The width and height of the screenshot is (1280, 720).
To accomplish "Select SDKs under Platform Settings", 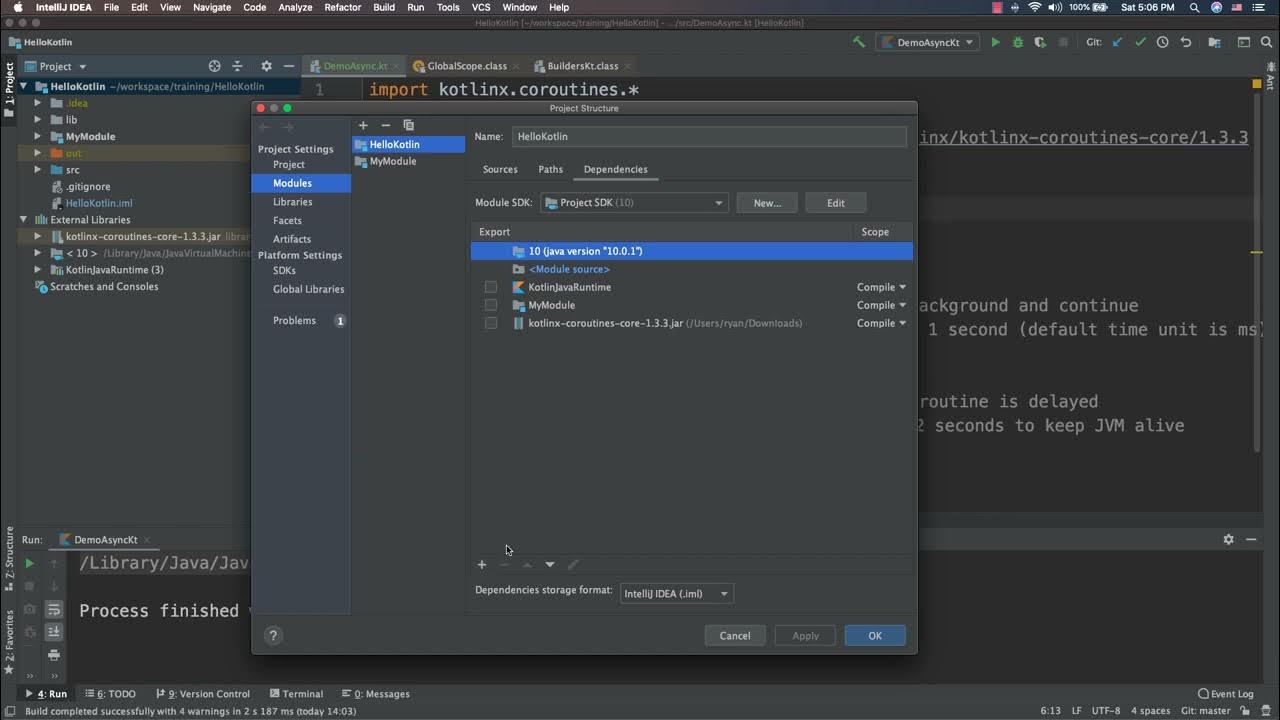I will click(284, 270).
